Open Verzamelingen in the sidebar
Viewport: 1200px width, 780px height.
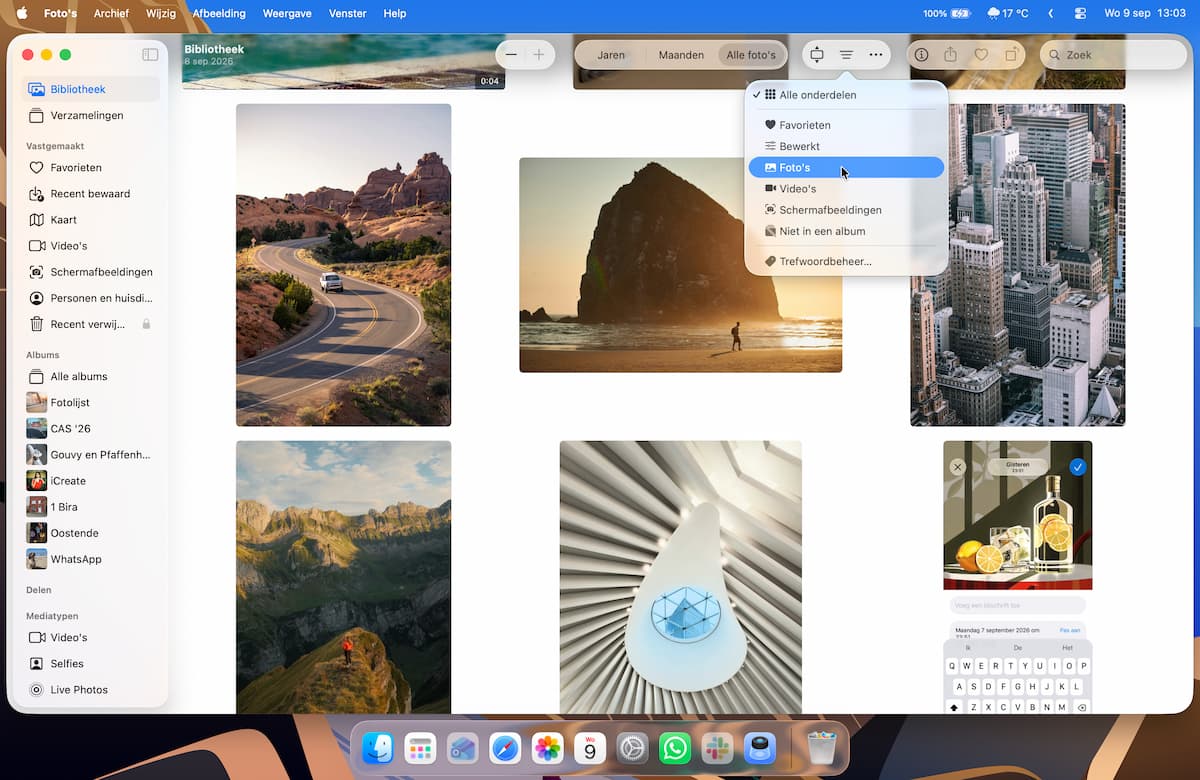point(91,116)
